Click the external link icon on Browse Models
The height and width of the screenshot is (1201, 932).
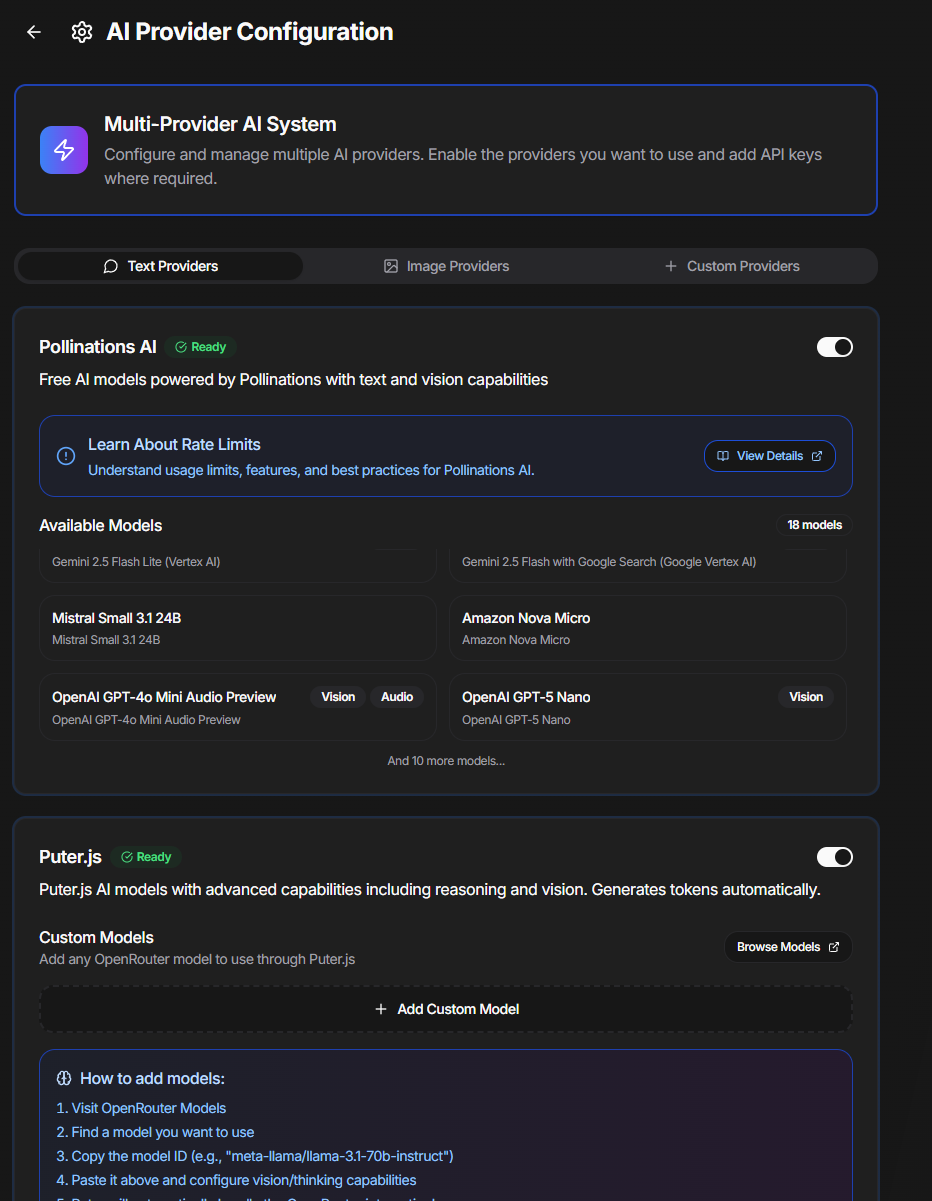(834, 947)
